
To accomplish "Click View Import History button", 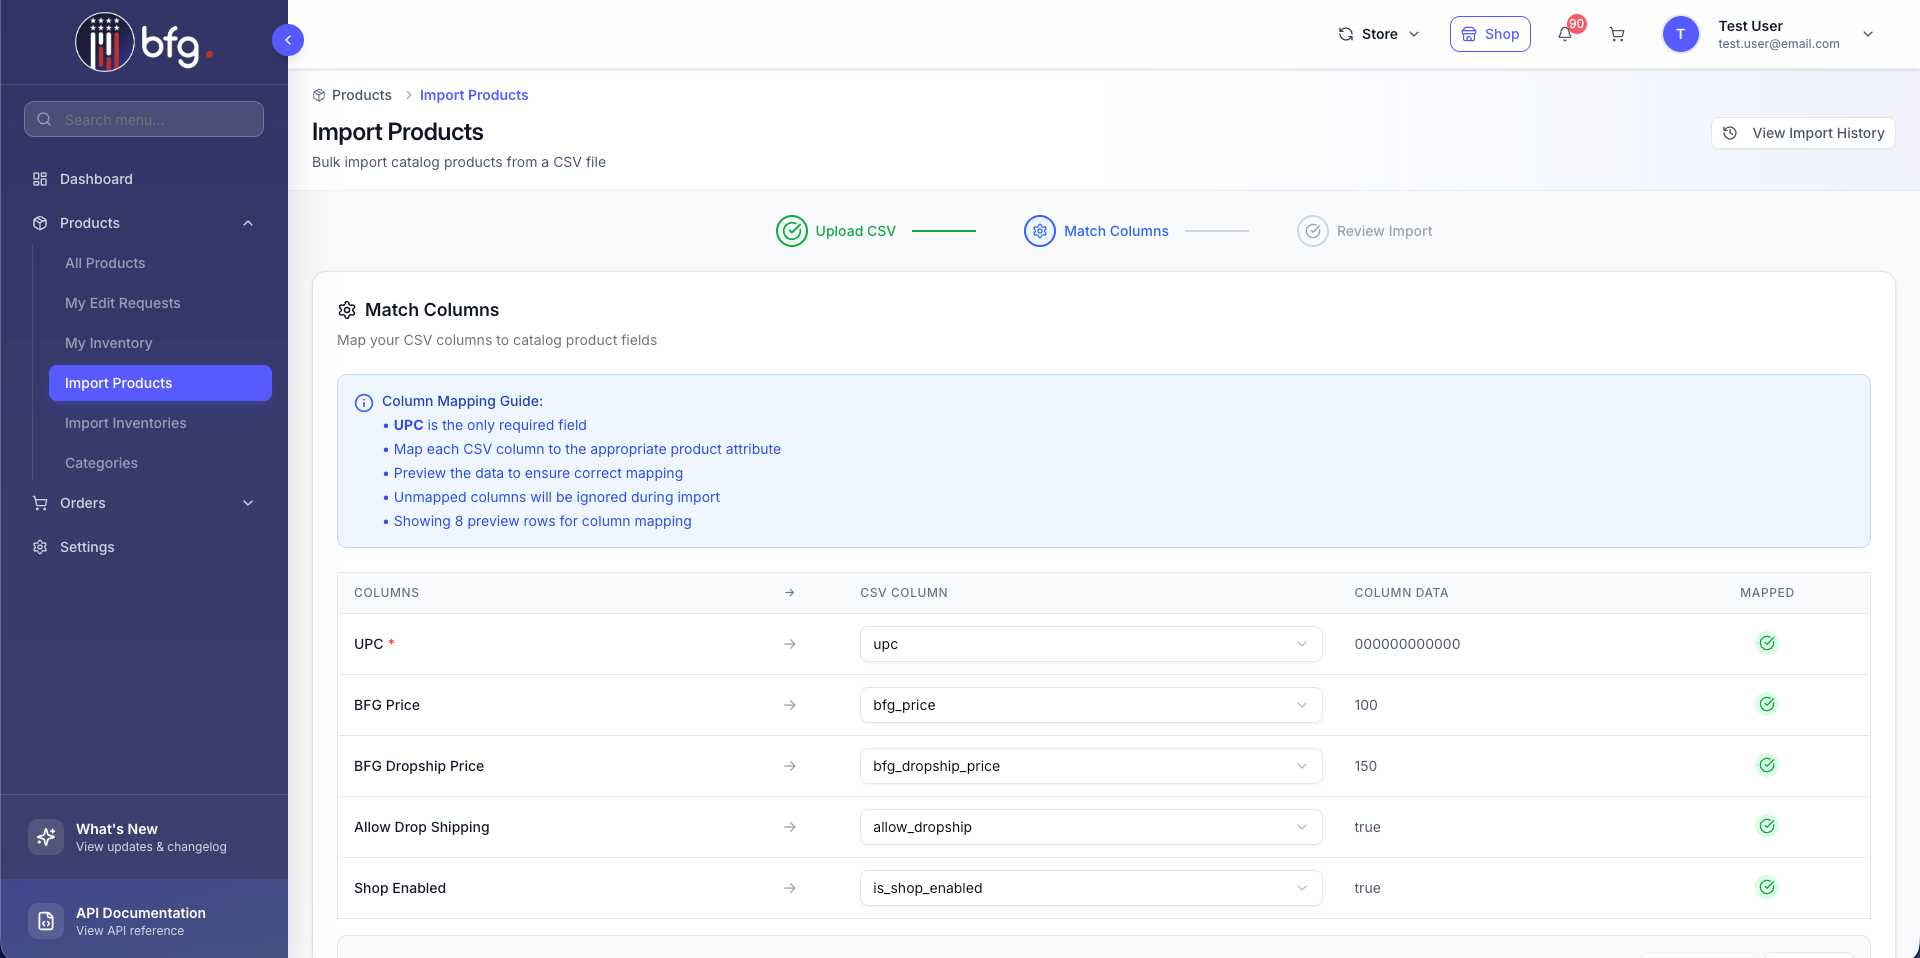I will pyautogui.click(x=1803, y=133).
